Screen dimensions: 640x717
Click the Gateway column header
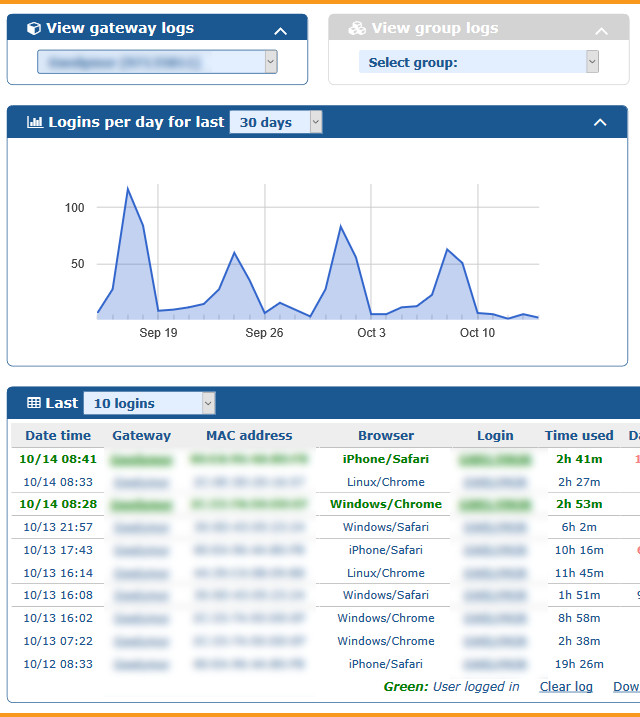[x=141, y=435]
